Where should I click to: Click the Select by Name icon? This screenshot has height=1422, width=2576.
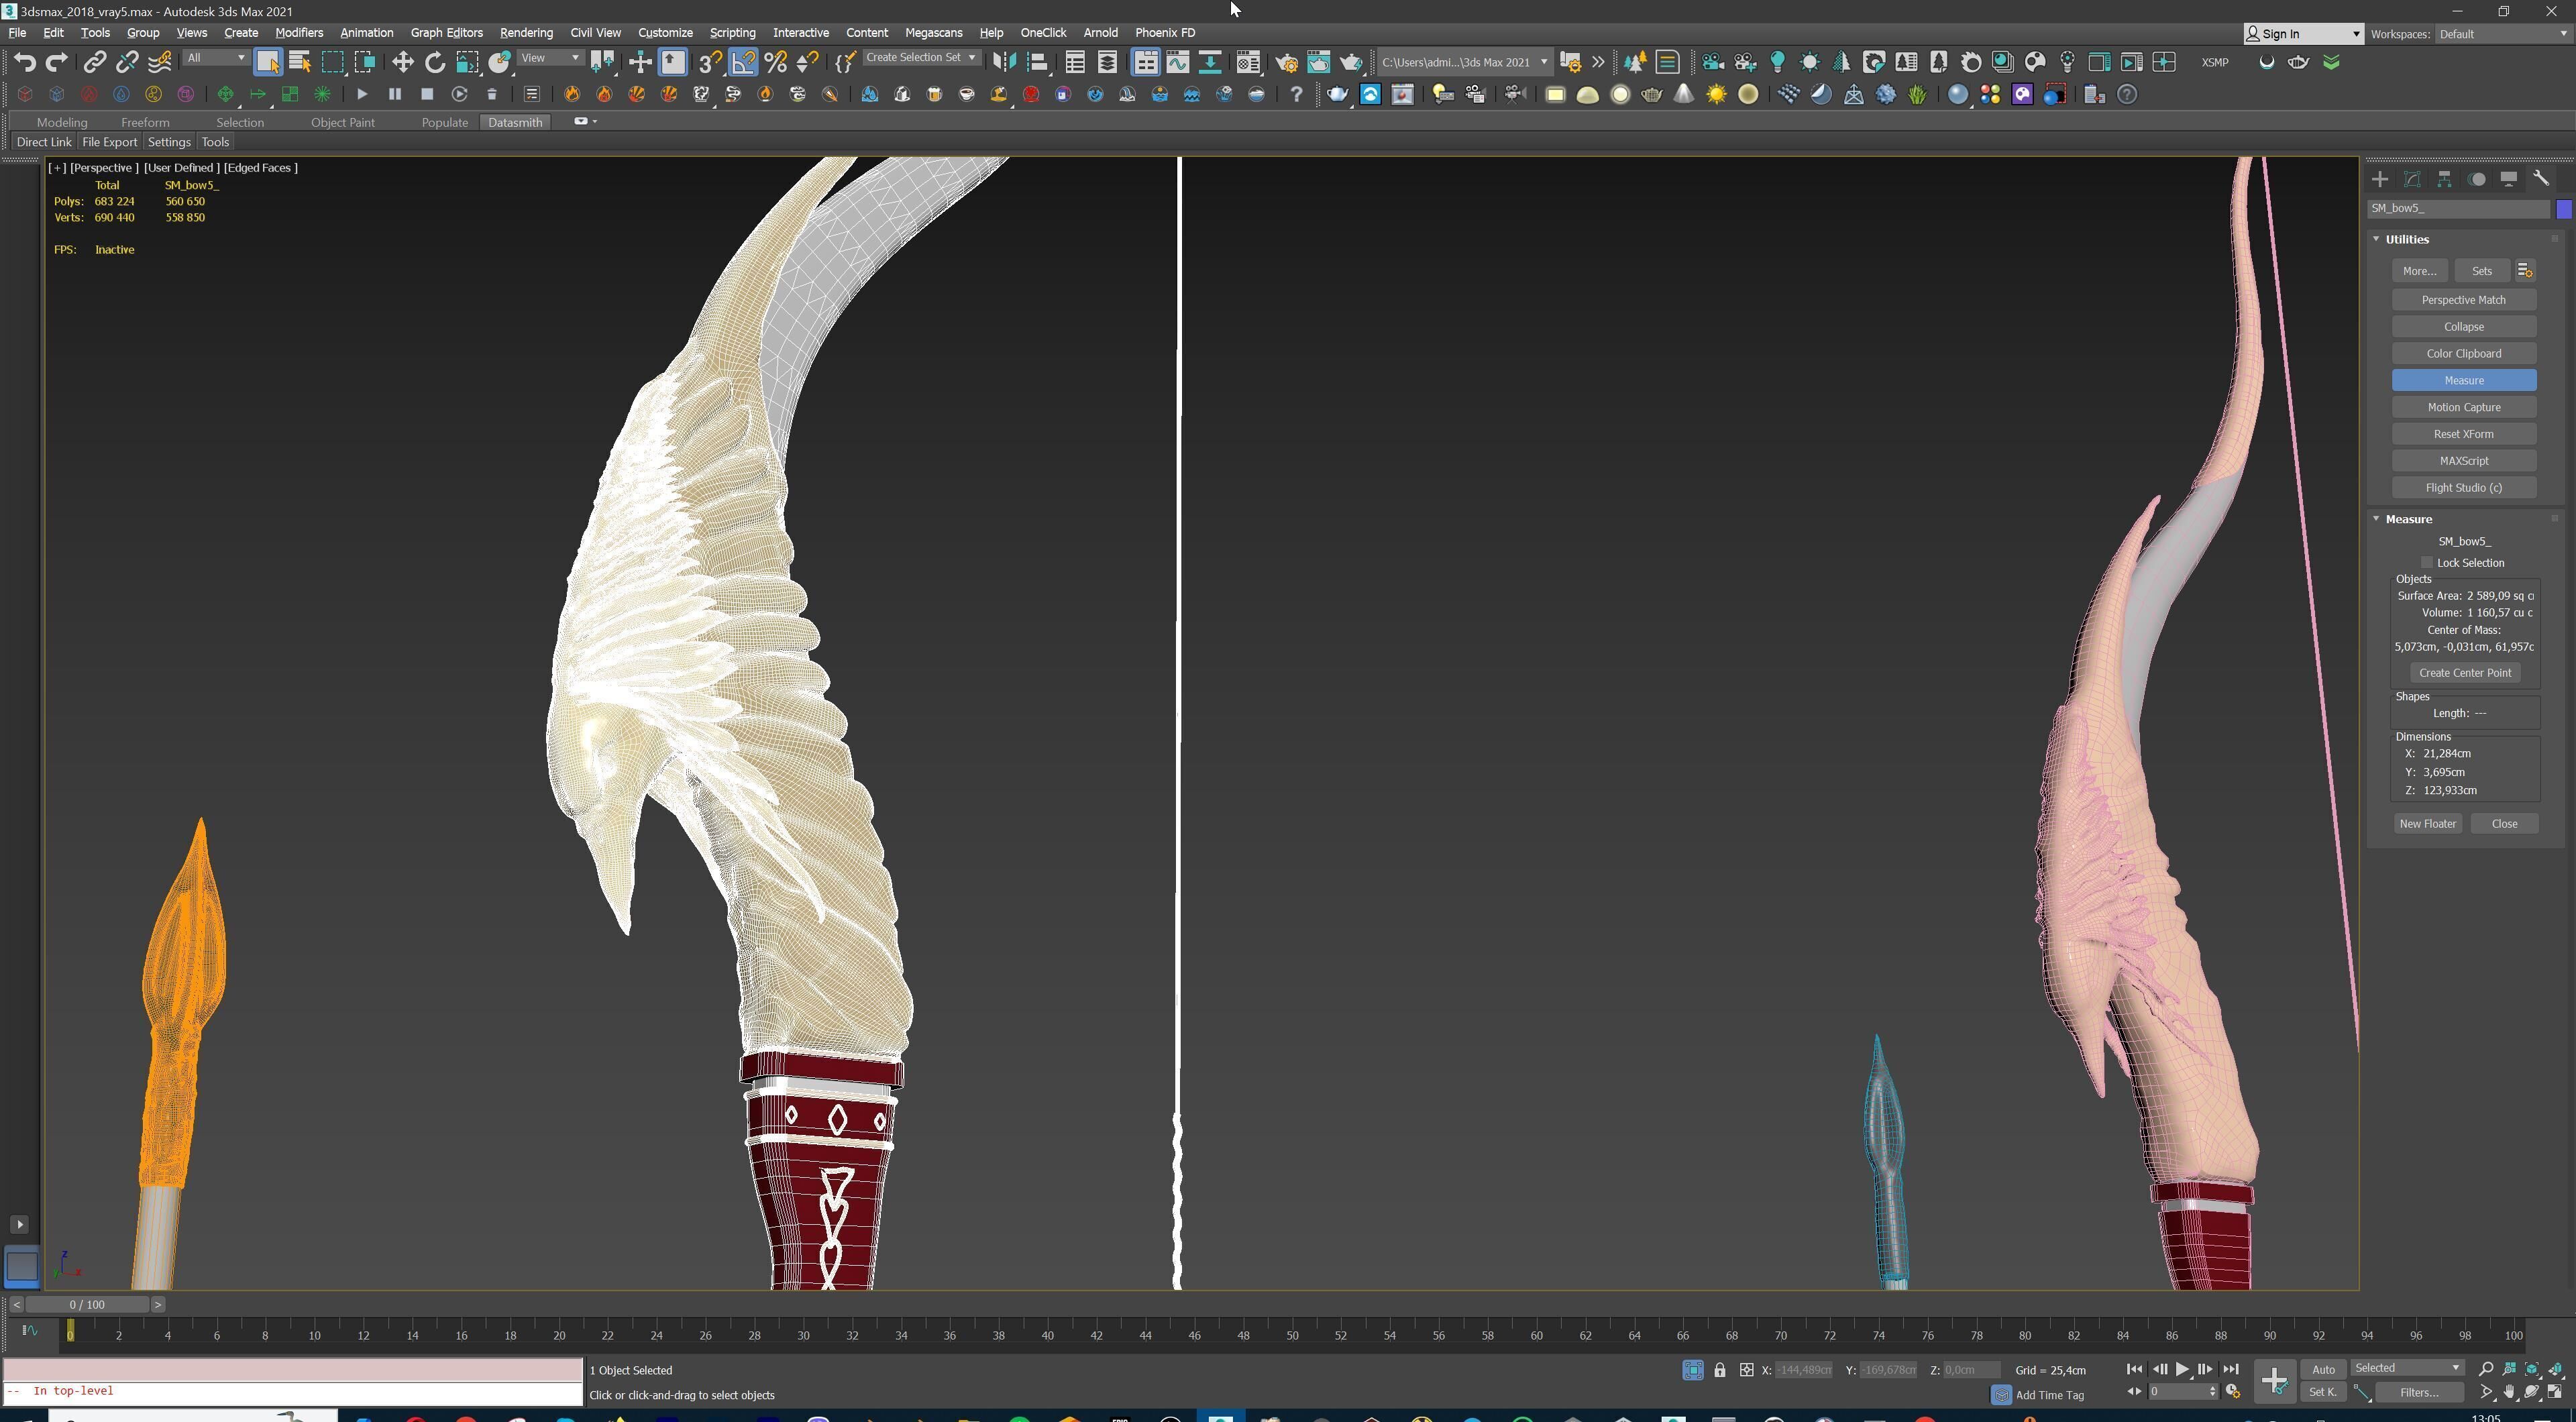299,62
